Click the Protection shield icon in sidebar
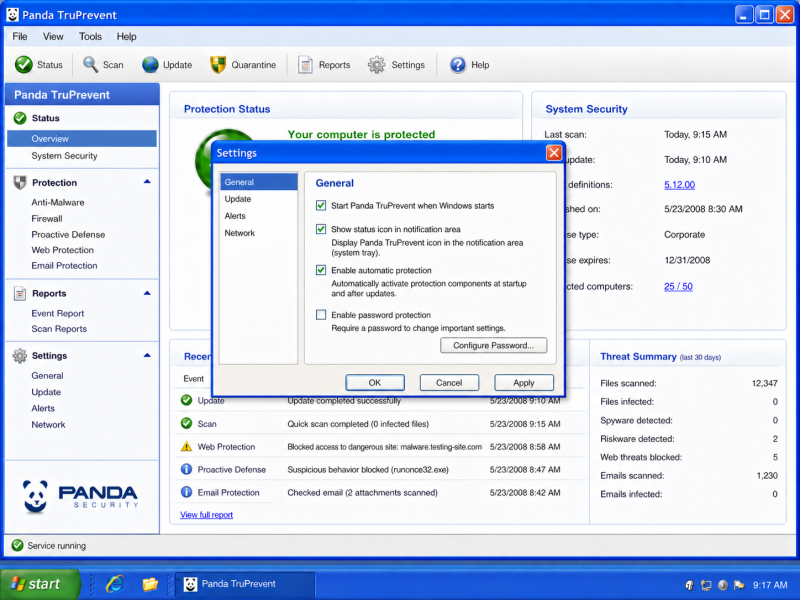This screenshot has height=600, width=800. click(x=20, y=183)
